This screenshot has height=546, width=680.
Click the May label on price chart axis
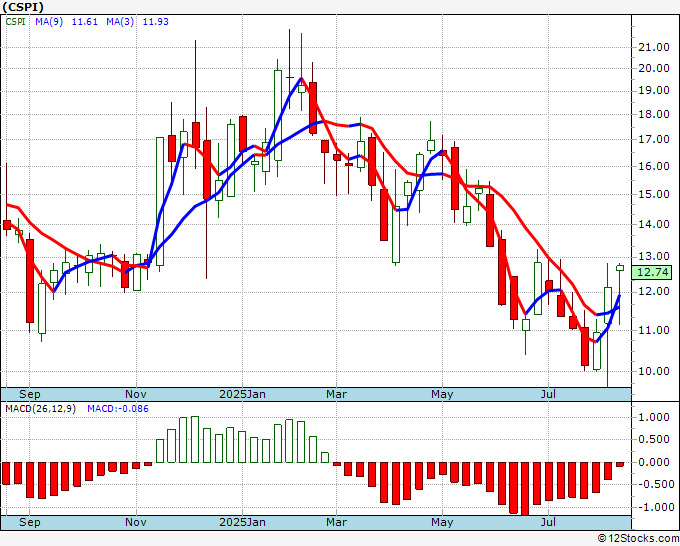coord(442,394)
